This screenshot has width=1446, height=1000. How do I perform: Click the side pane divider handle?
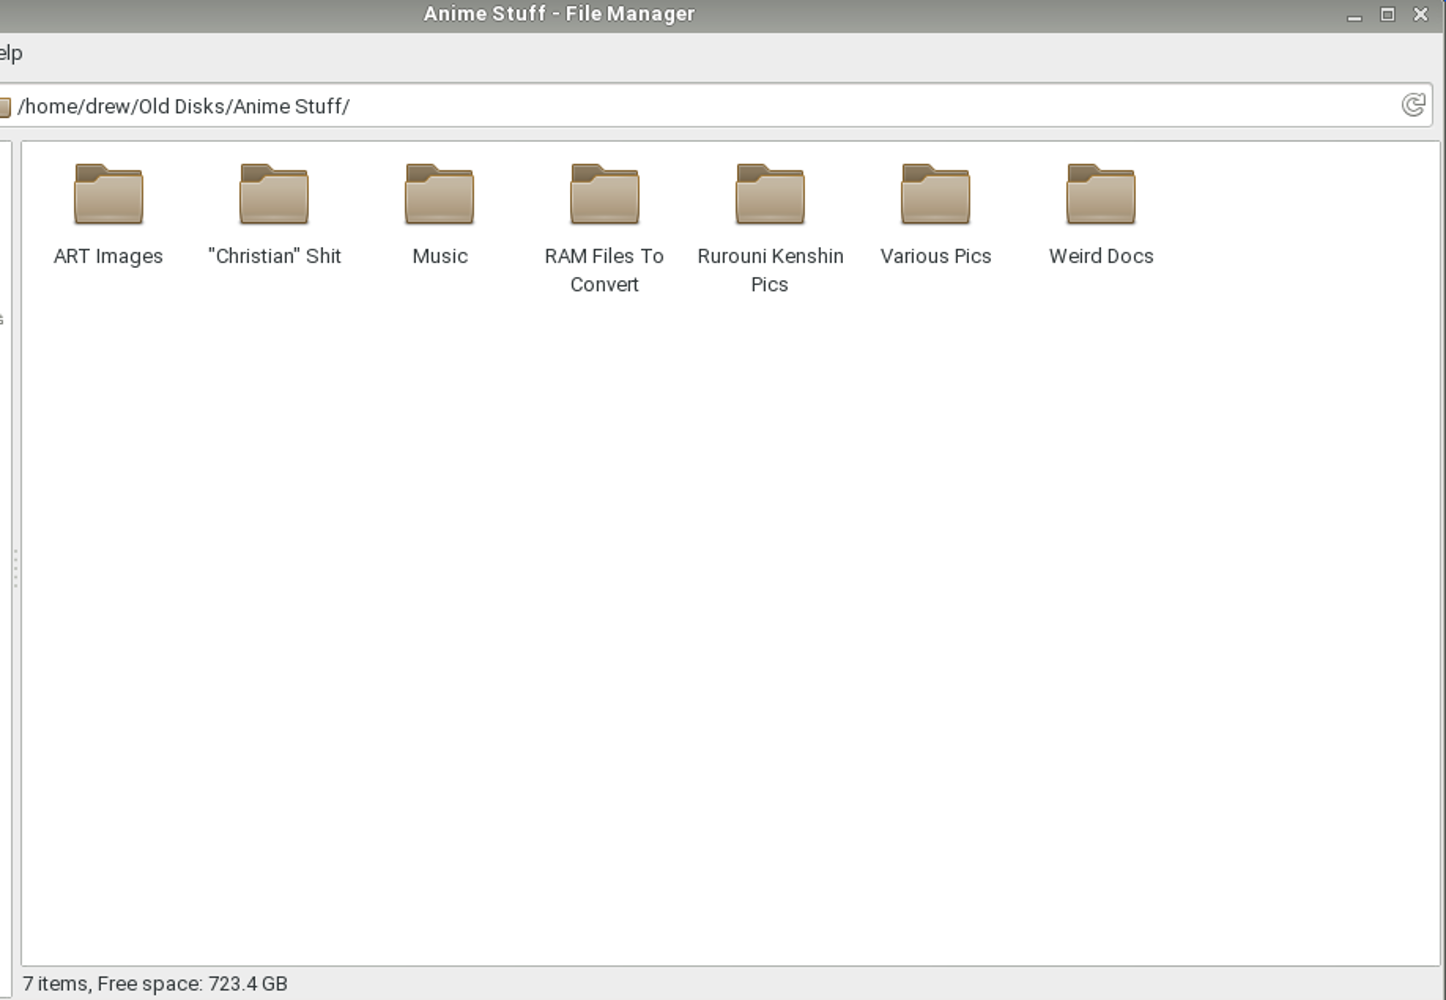click(x=15, y=568)
